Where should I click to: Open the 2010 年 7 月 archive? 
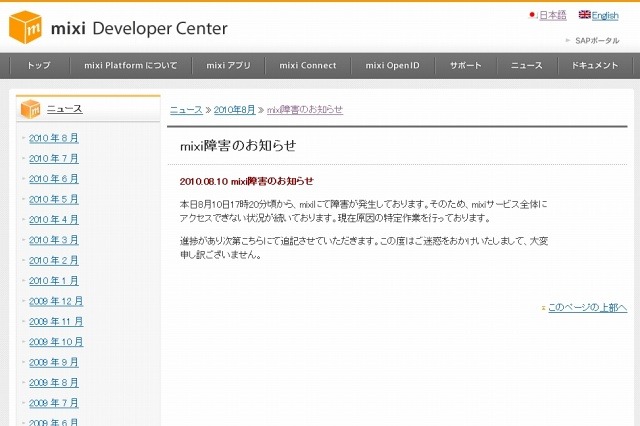coord(53,159)
